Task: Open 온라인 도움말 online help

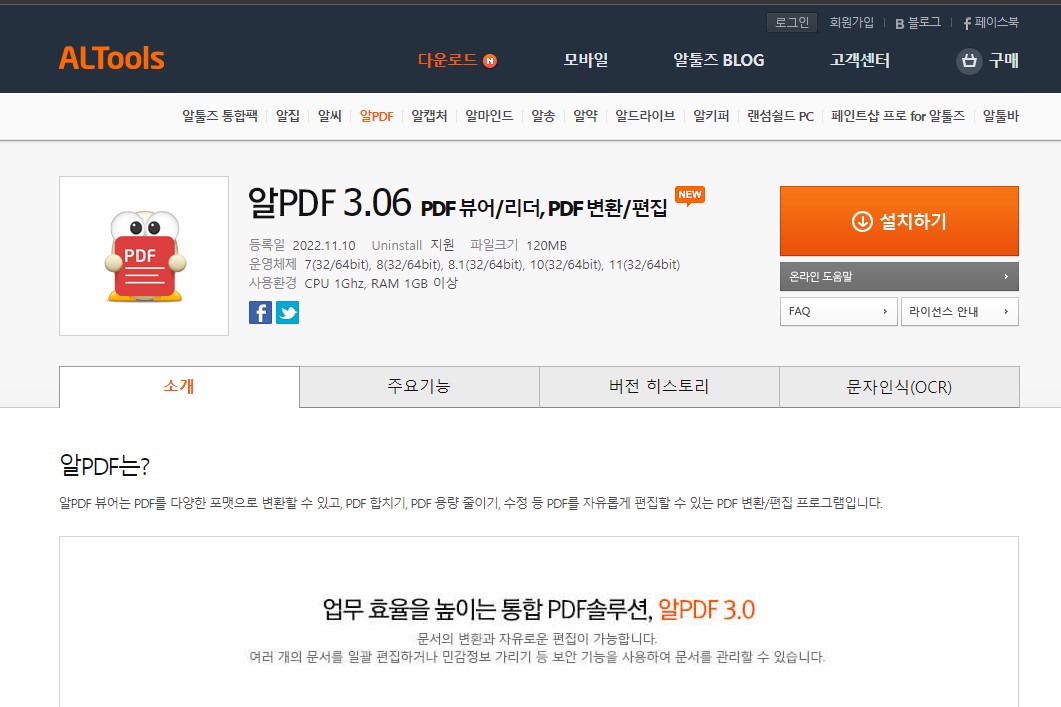Action: click(899, 277)
